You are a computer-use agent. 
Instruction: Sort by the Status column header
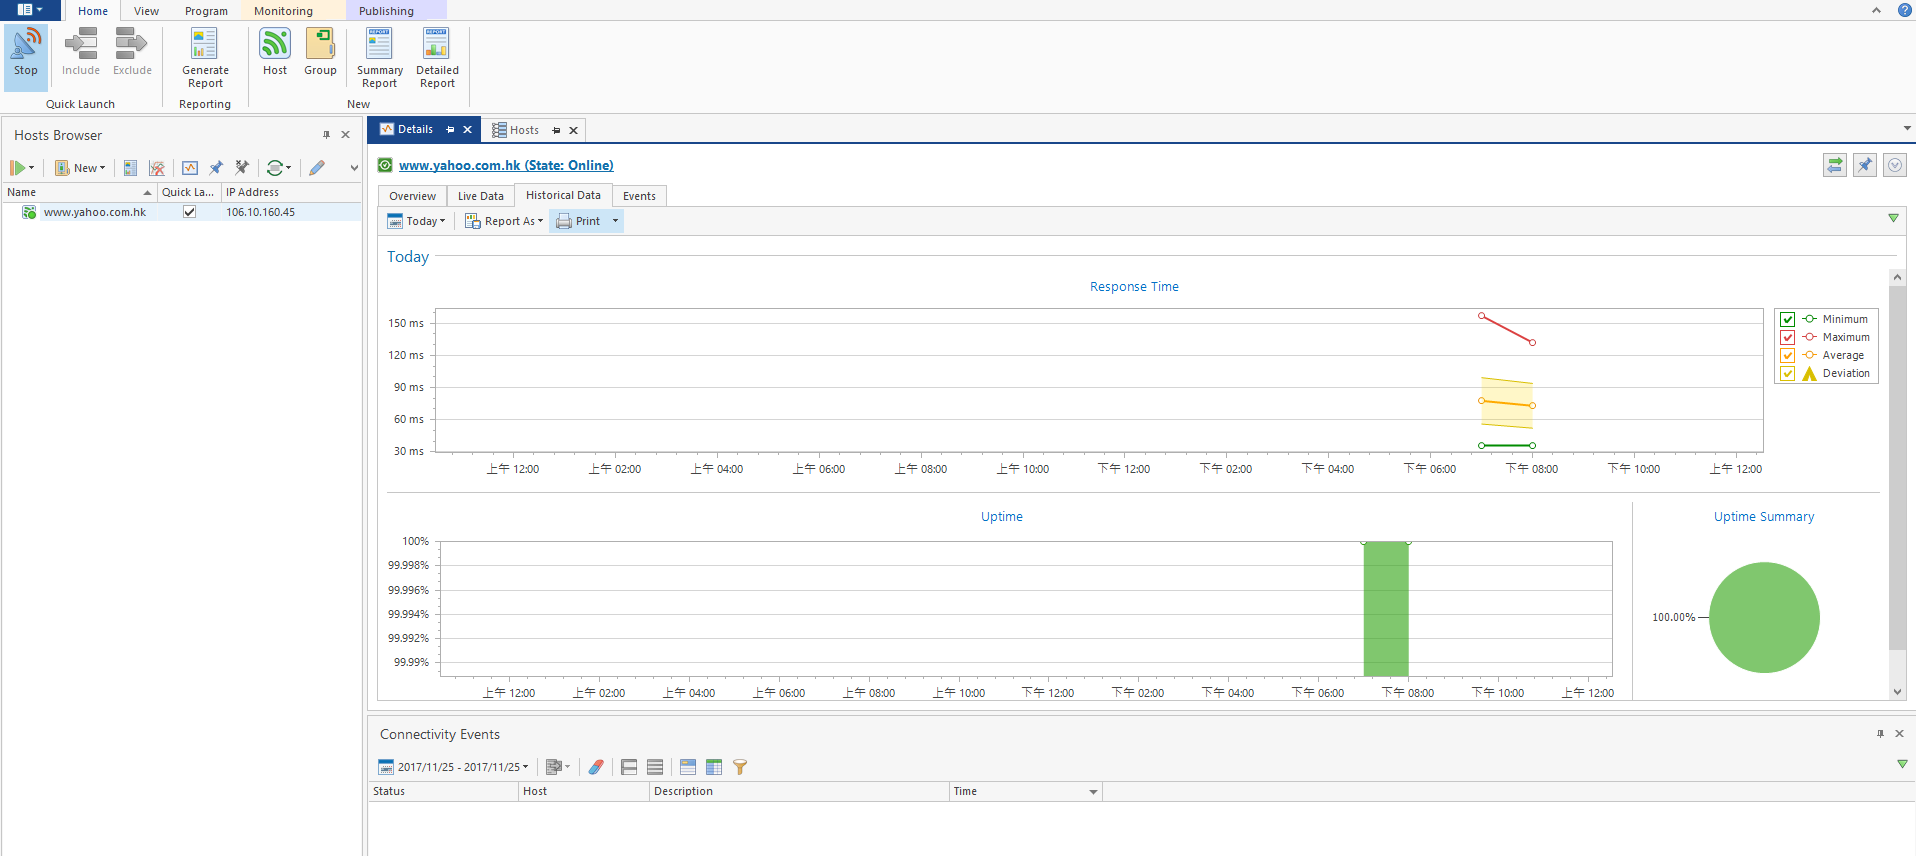click(443, 791)
